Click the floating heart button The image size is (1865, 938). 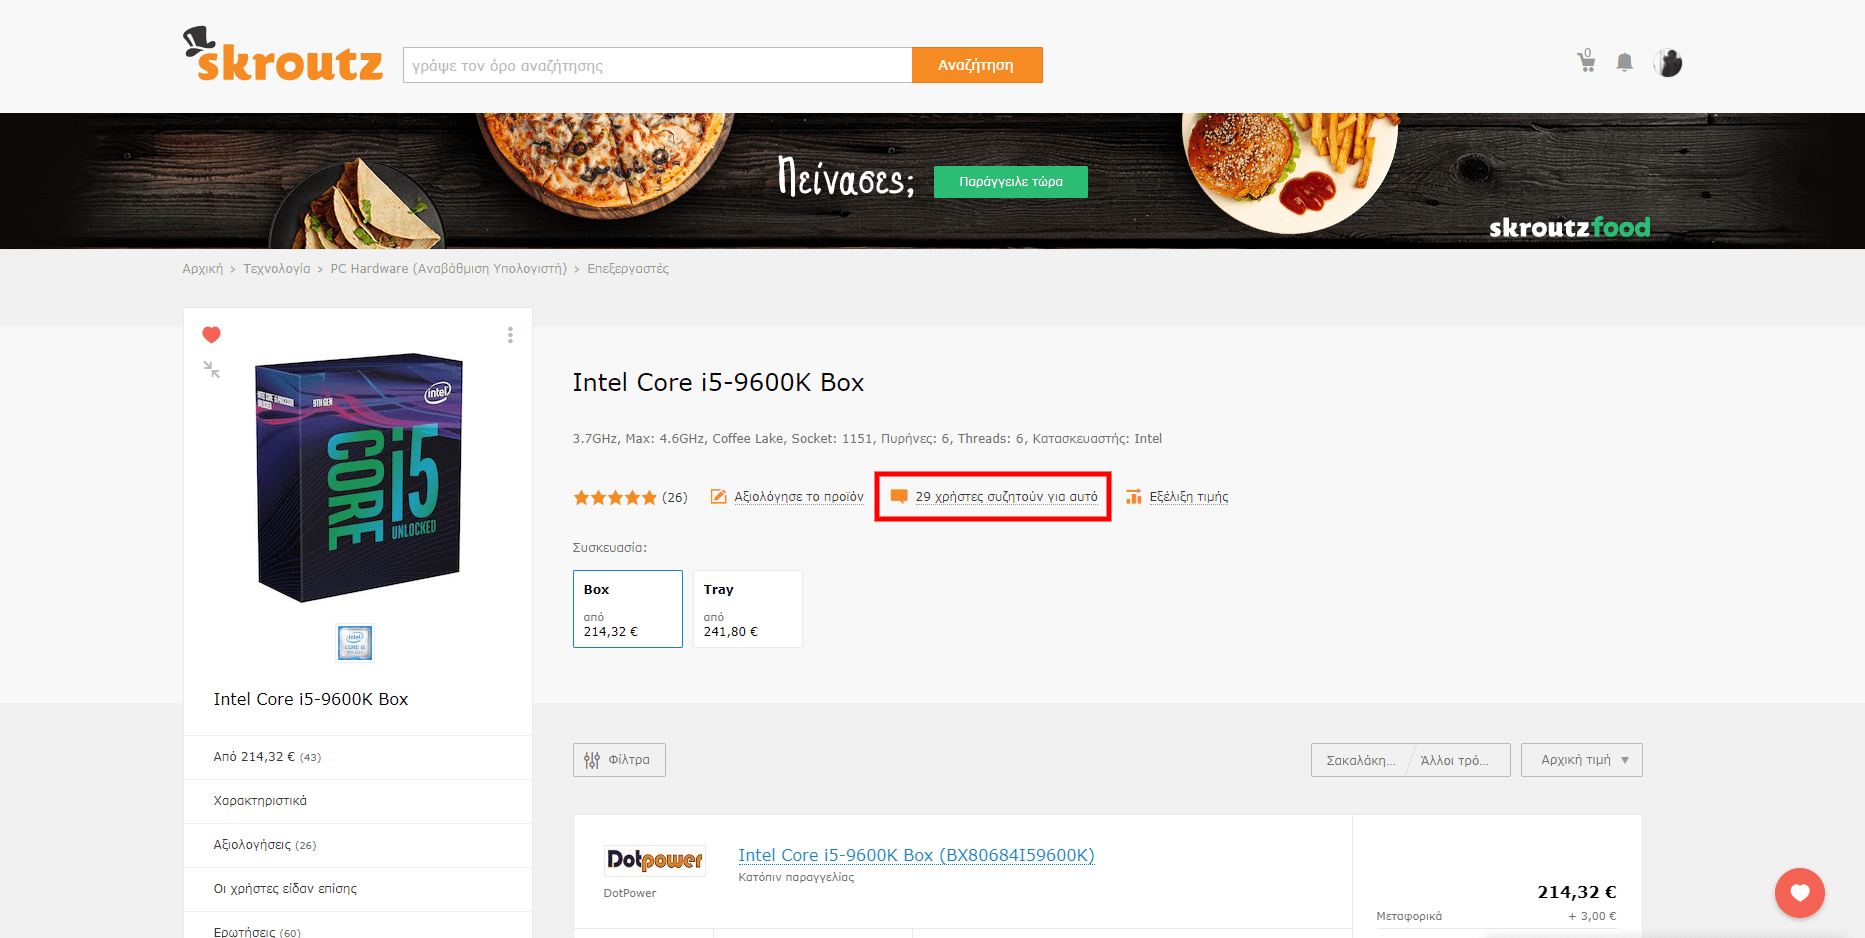point(1799,892)
